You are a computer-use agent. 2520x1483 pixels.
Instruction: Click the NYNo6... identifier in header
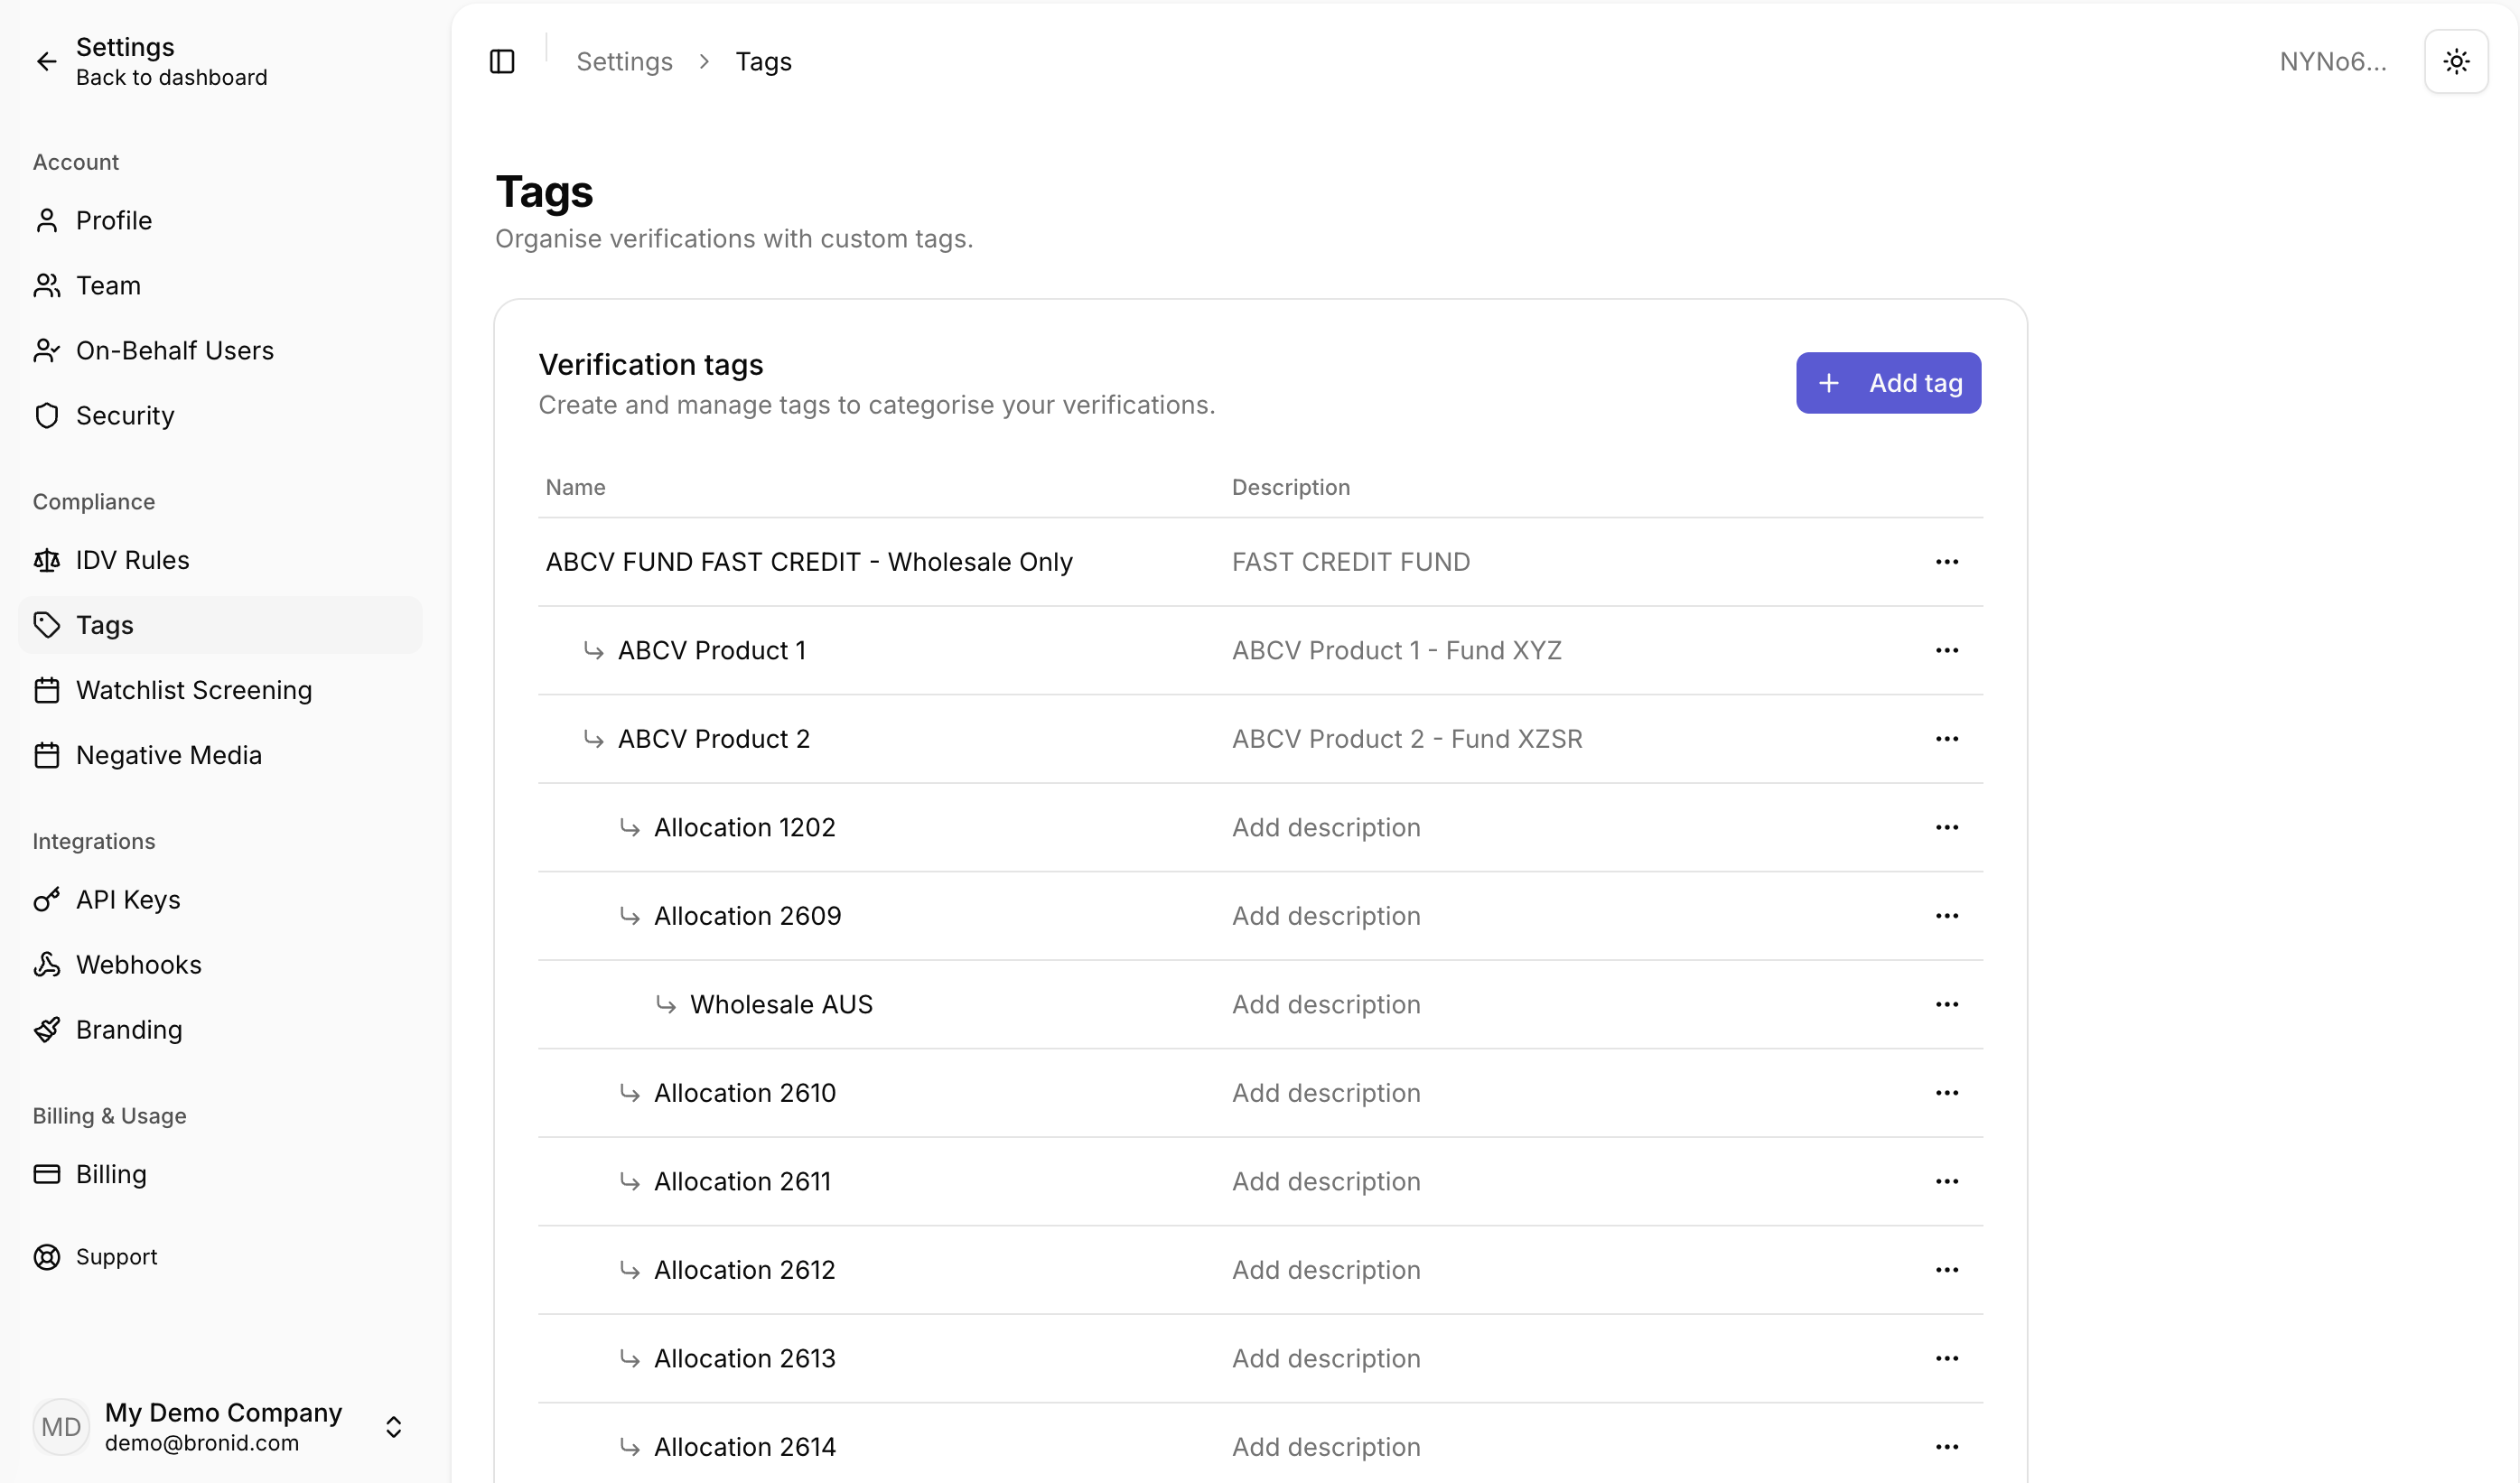click(x=2333, y=62)
